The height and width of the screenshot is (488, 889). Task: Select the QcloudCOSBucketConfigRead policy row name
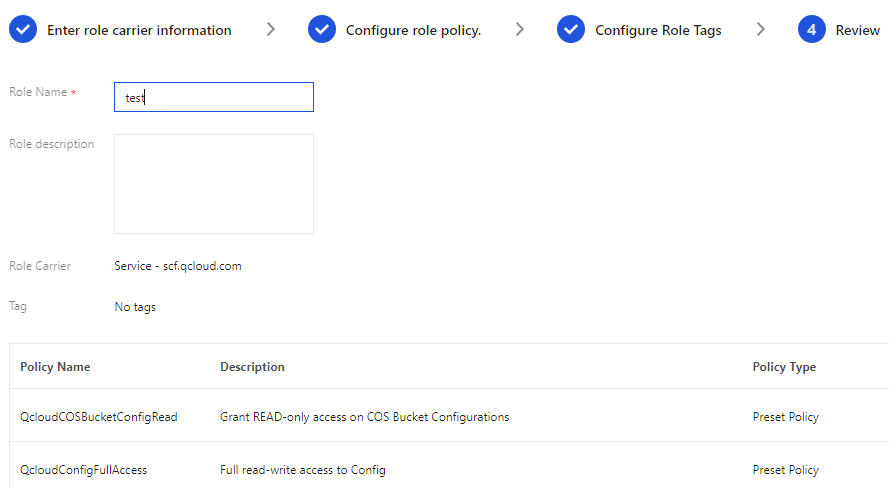pyautogui.click(x=99, y=417)
